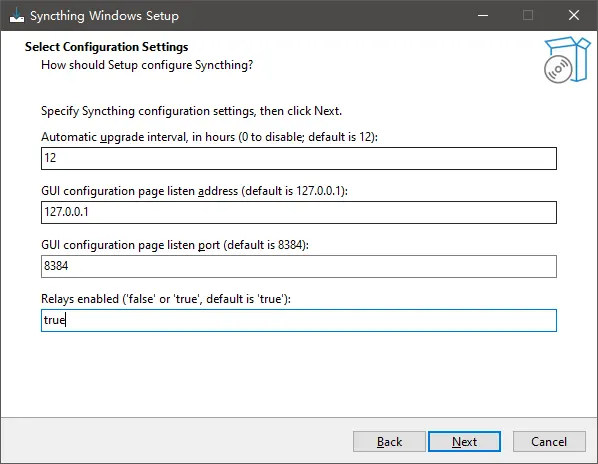This screenshot has height=464, width=598.
Task: Click the setup box and disc icon
Action: tap(567, 60)
